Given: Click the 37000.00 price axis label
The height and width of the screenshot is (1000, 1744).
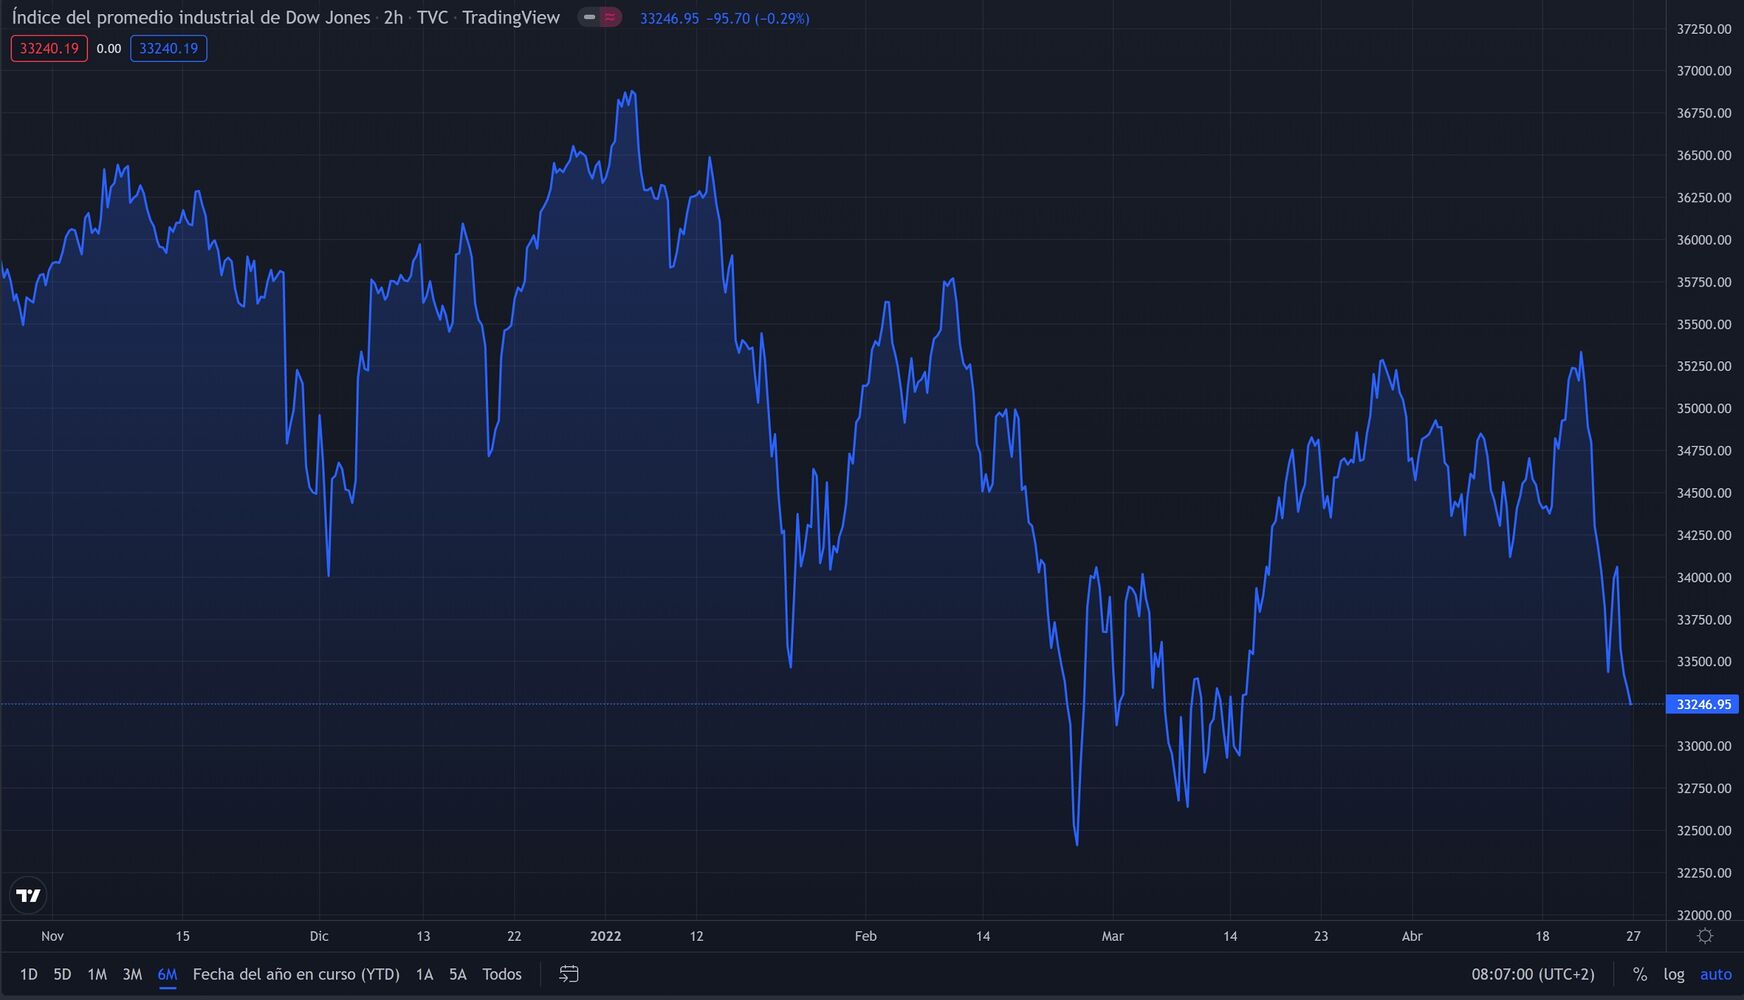Looking at the screenshot, I should click(x=1704, y=71).
